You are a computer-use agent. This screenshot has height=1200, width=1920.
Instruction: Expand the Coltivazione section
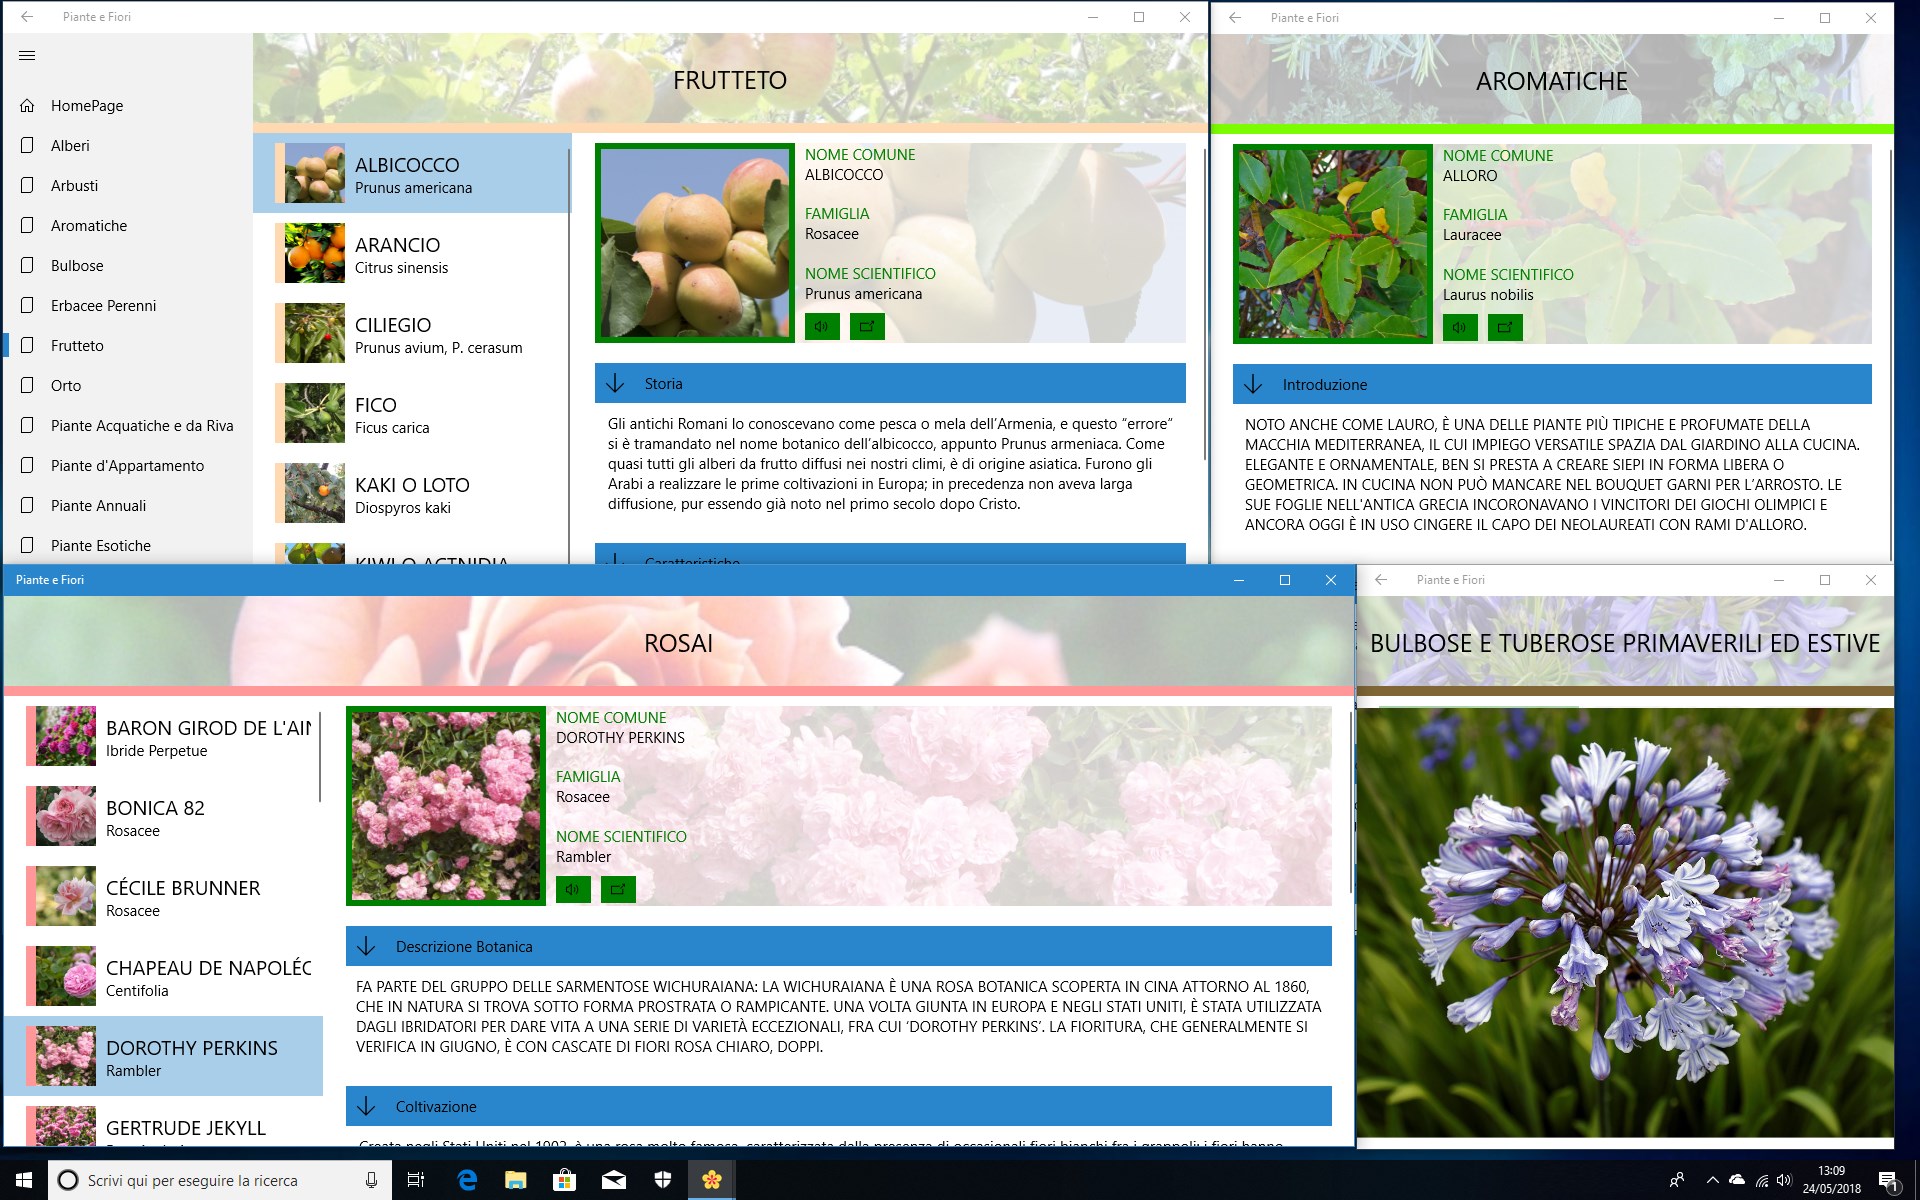pos(367,1107)
